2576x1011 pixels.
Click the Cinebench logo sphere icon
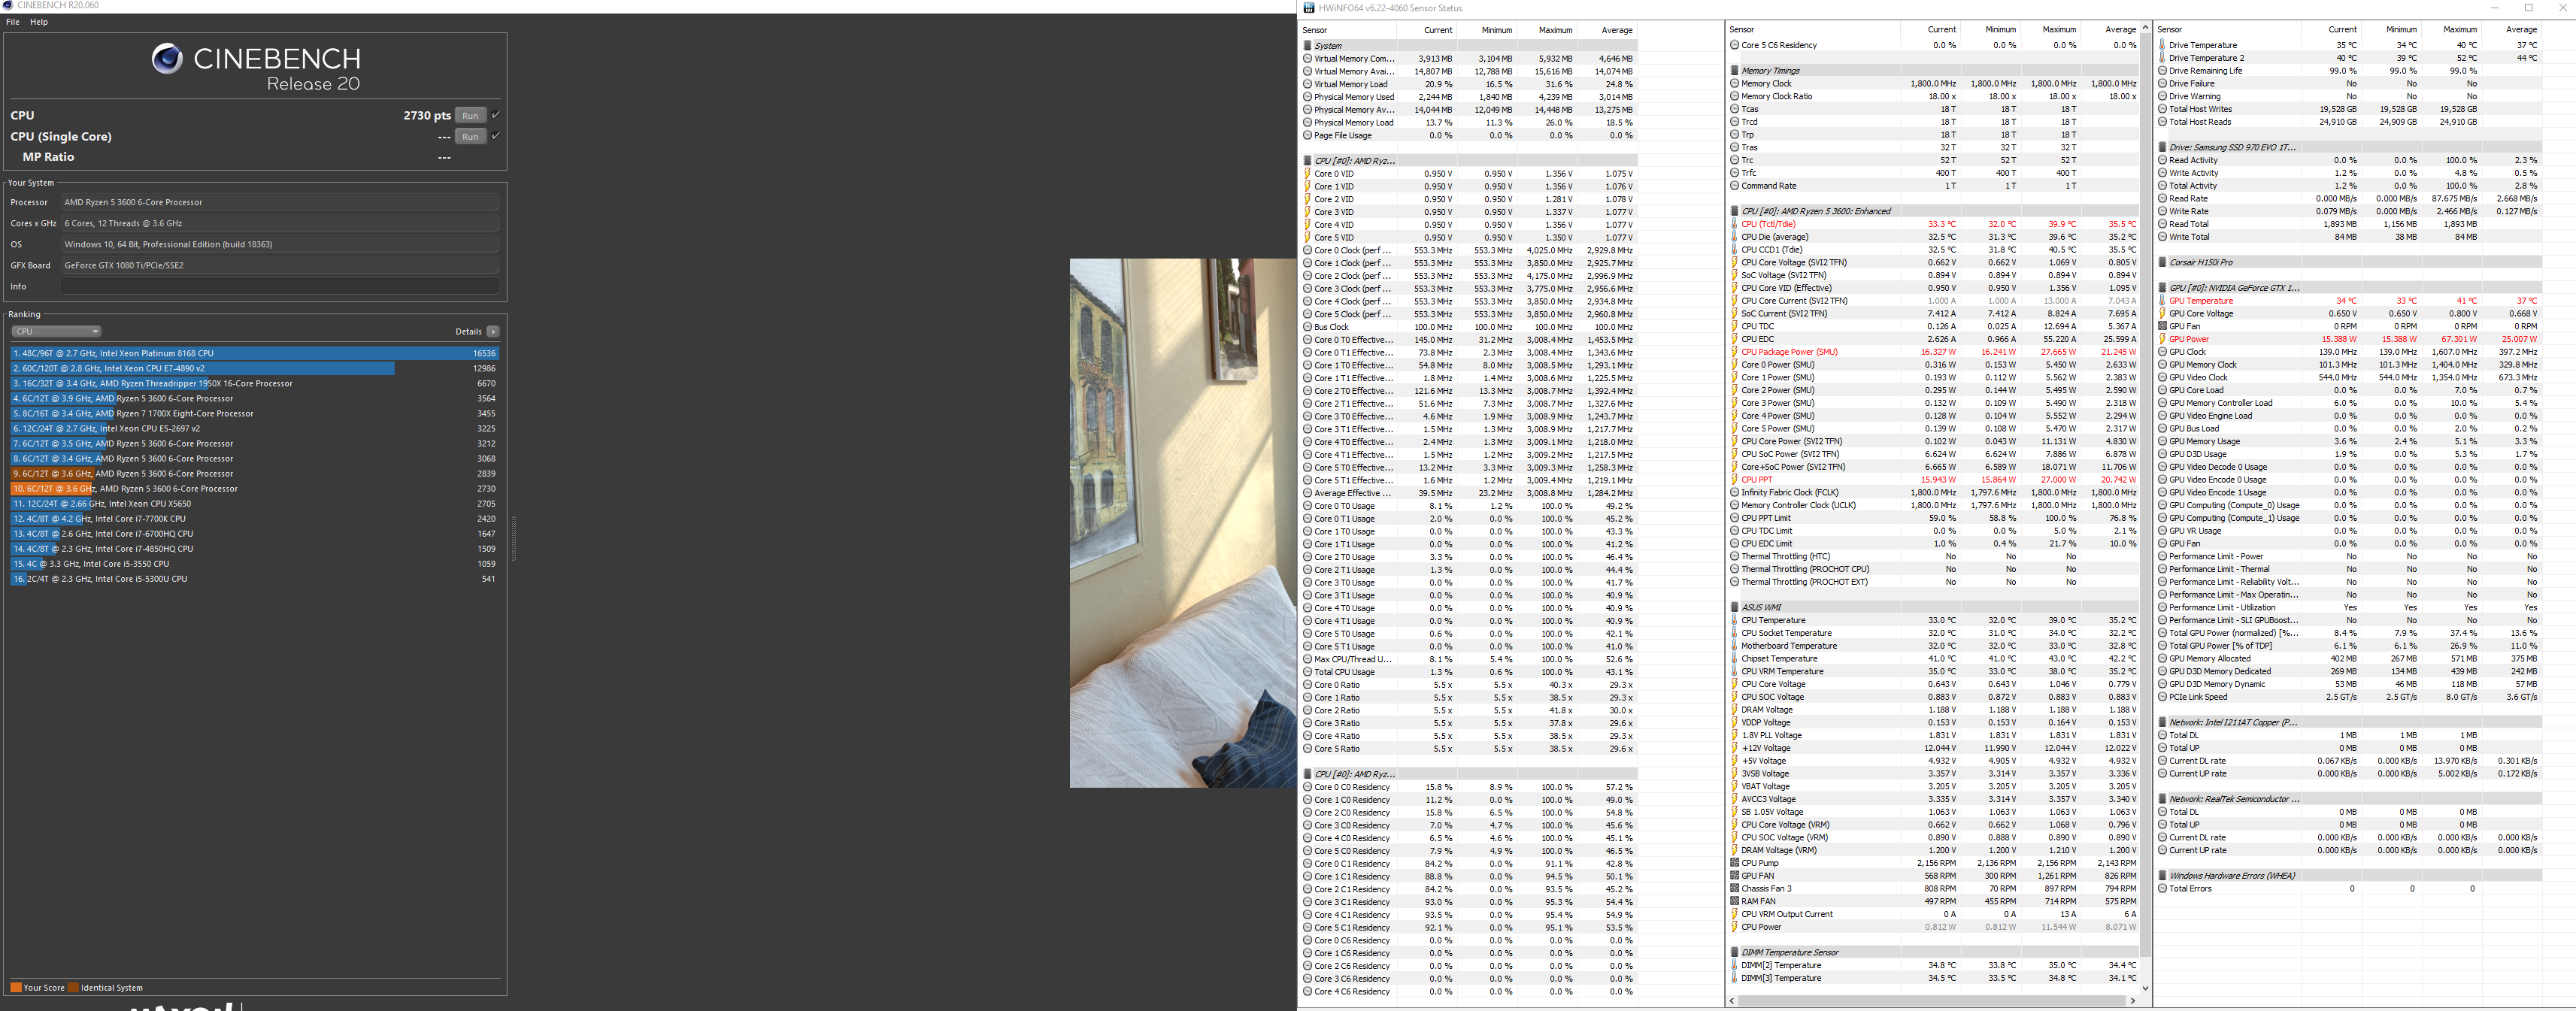coord(167,59)
